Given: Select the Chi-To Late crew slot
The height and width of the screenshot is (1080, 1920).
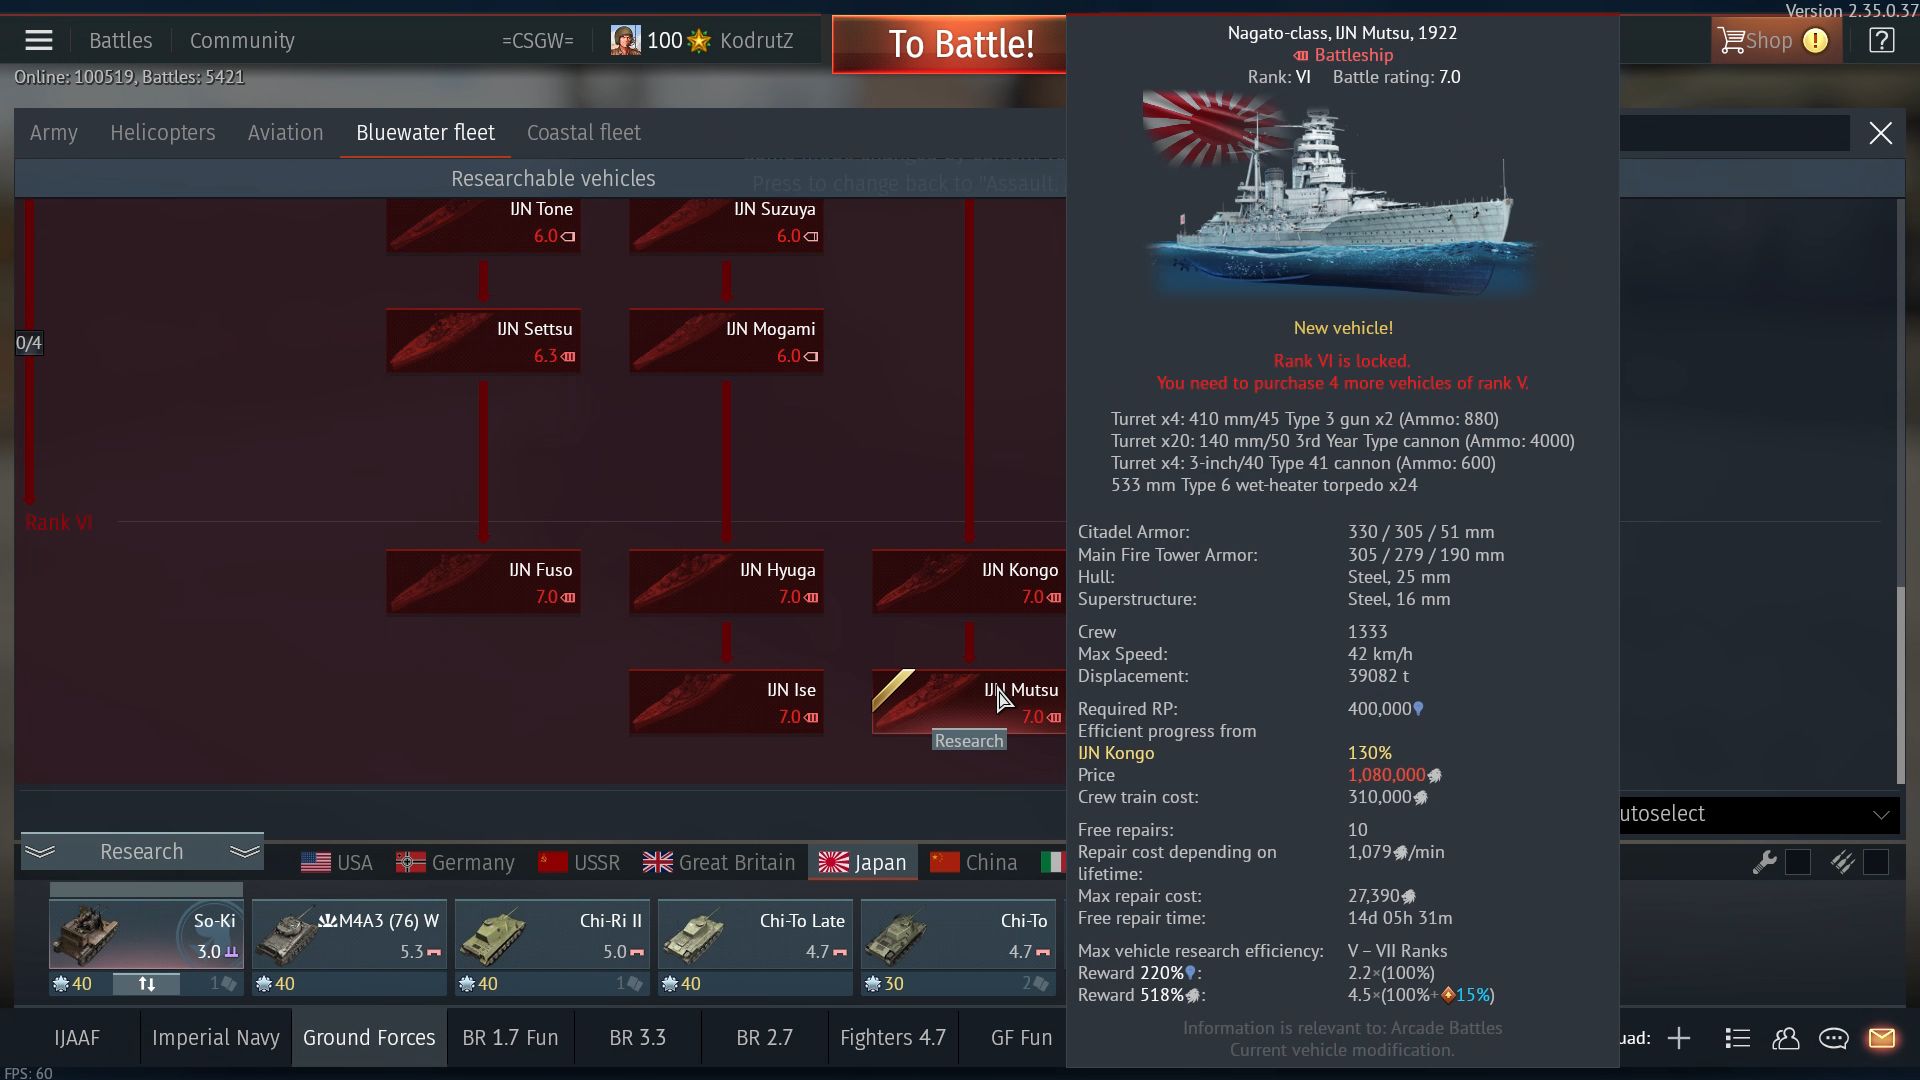Looking at the screenshot, I should pos(755,934).
